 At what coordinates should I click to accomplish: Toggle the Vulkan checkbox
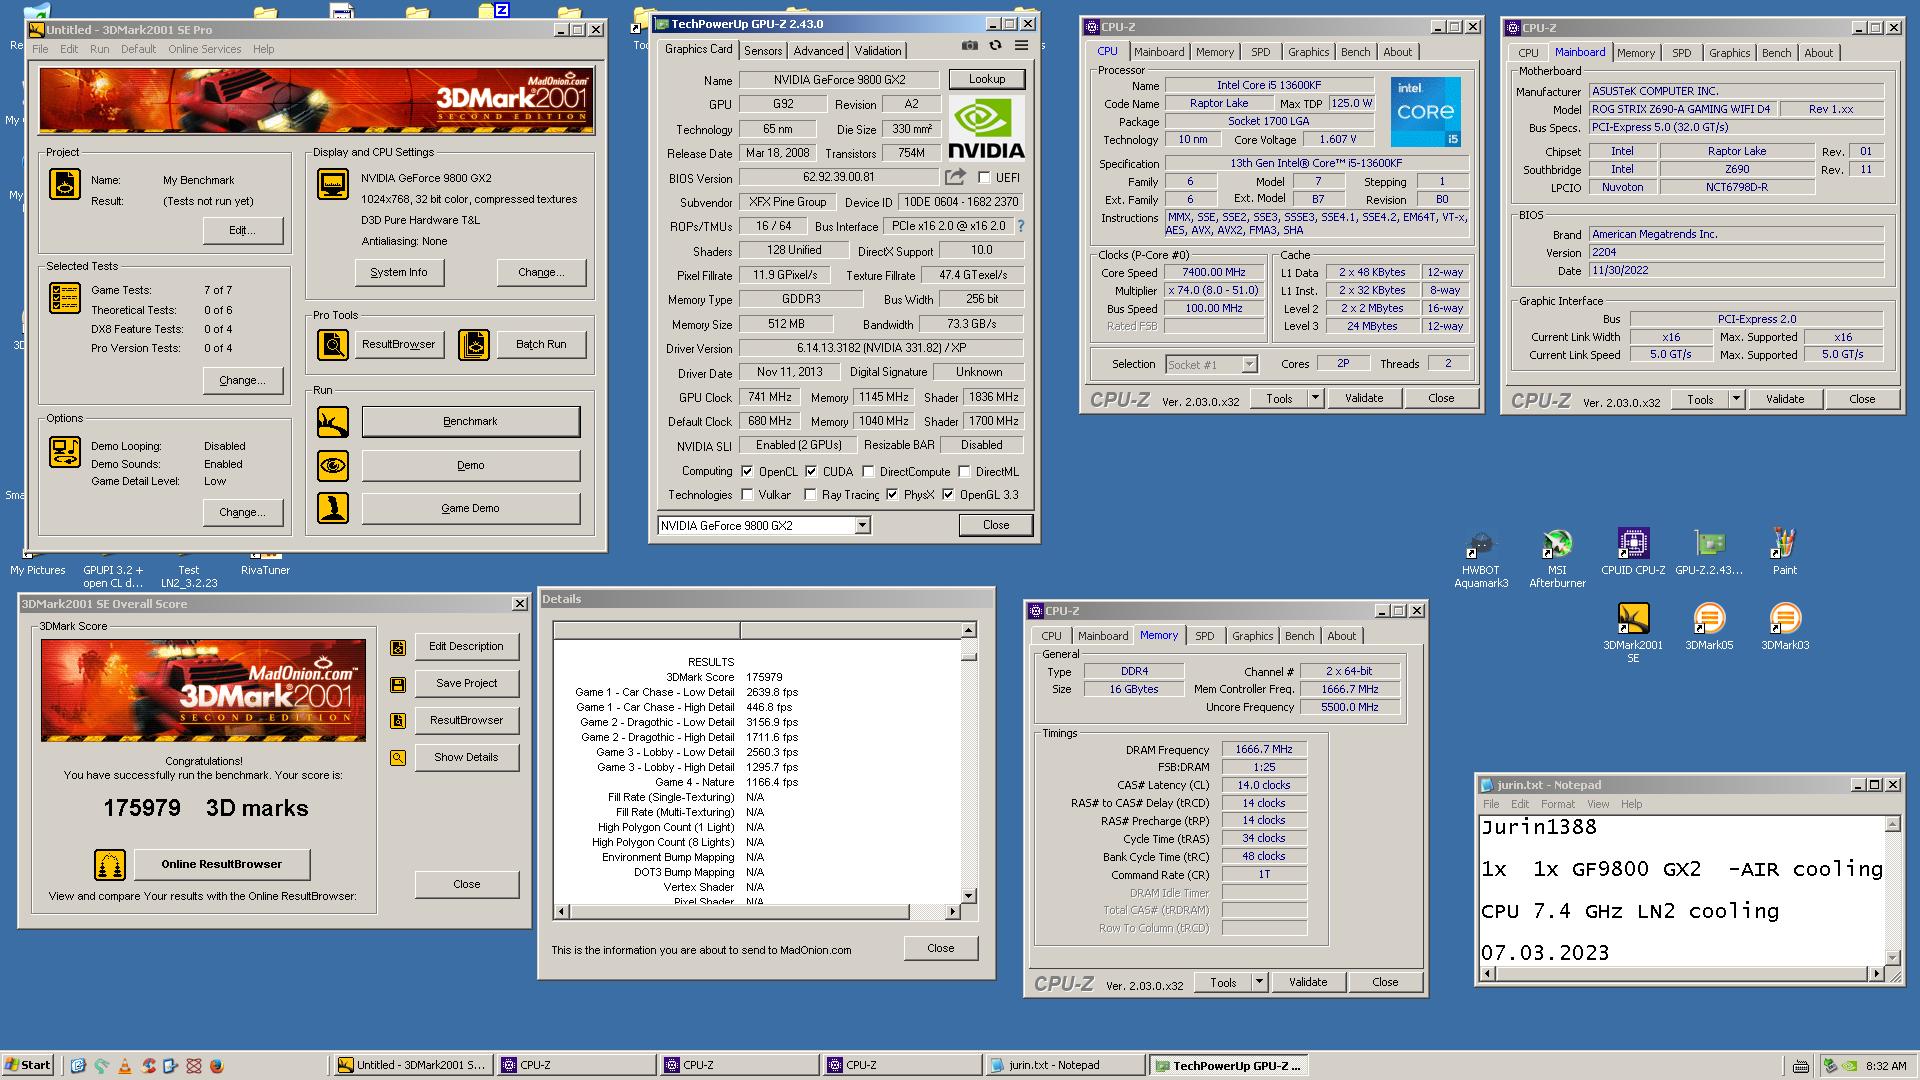coord(747,495)
